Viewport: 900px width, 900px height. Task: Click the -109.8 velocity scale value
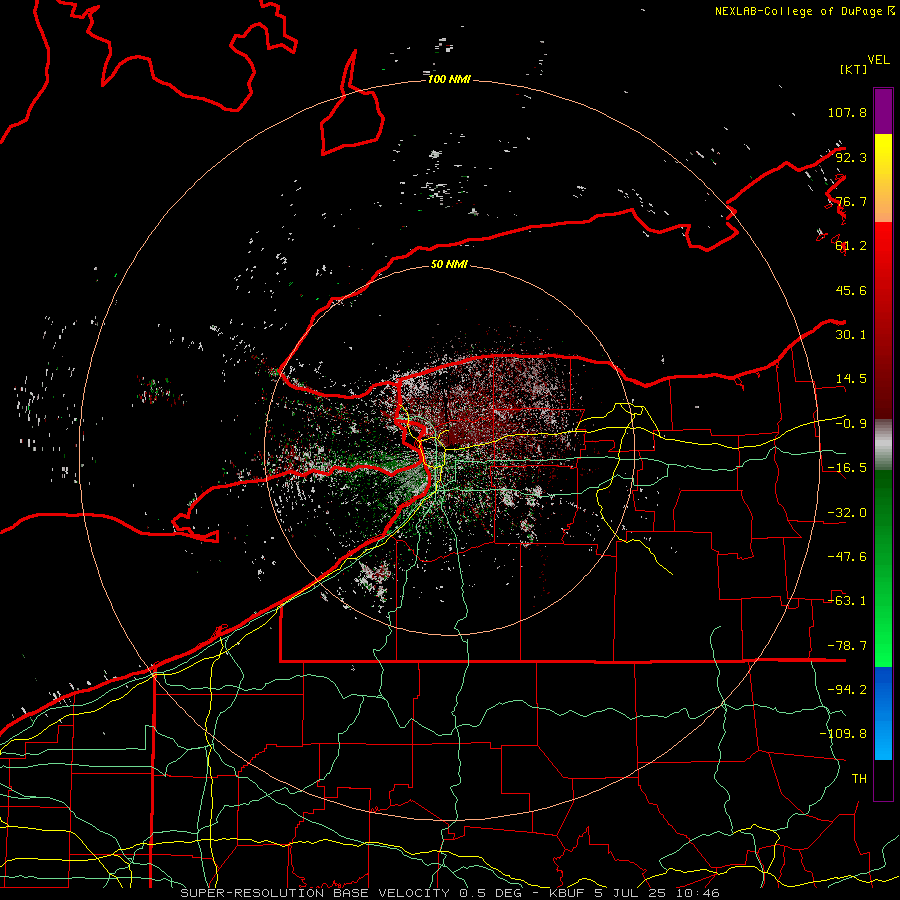click(843, 734)
